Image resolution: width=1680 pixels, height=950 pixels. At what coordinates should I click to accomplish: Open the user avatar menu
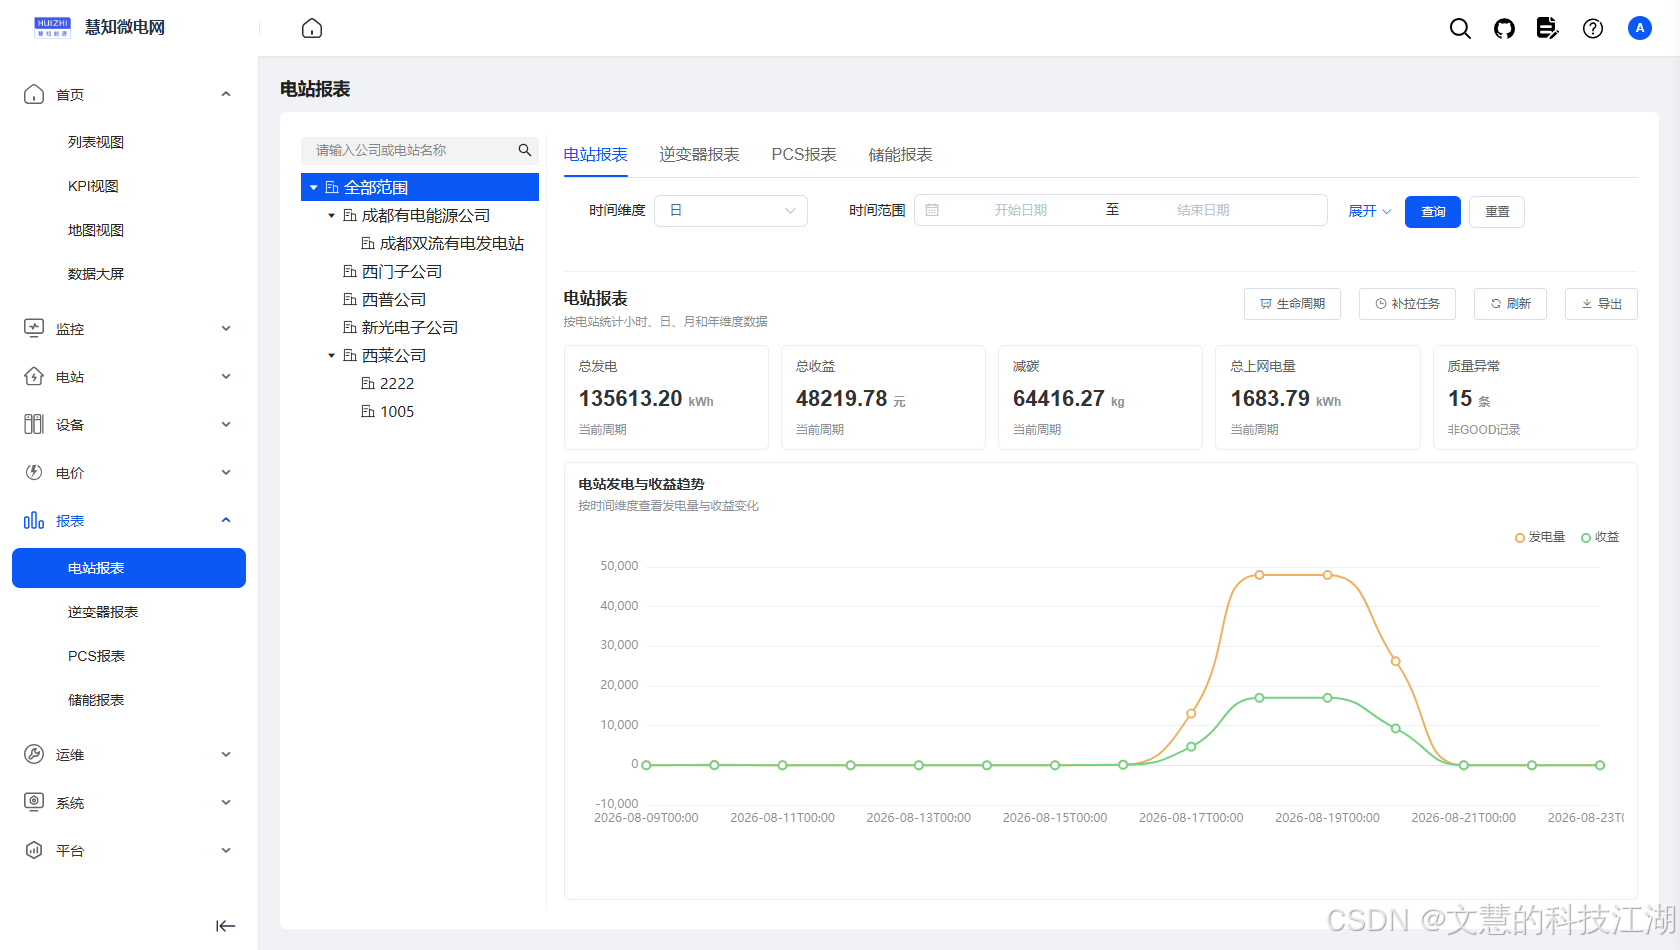1639,28
